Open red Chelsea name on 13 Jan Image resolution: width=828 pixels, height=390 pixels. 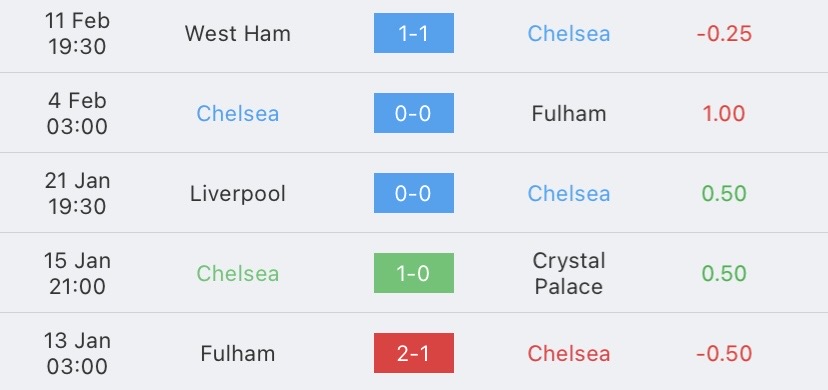coord(569,354)
